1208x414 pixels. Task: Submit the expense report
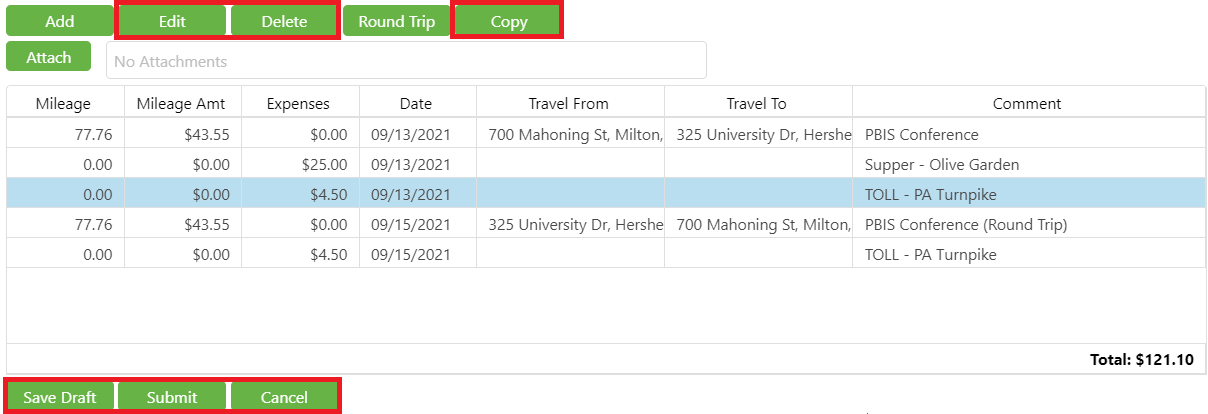click(172, 397)
